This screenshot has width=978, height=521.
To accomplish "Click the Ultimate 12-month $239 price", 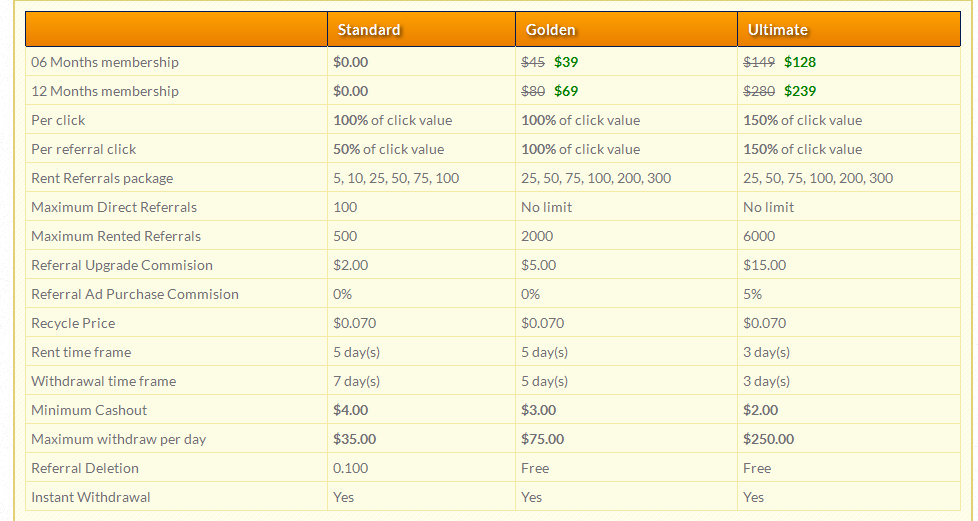I will point(800,91).
